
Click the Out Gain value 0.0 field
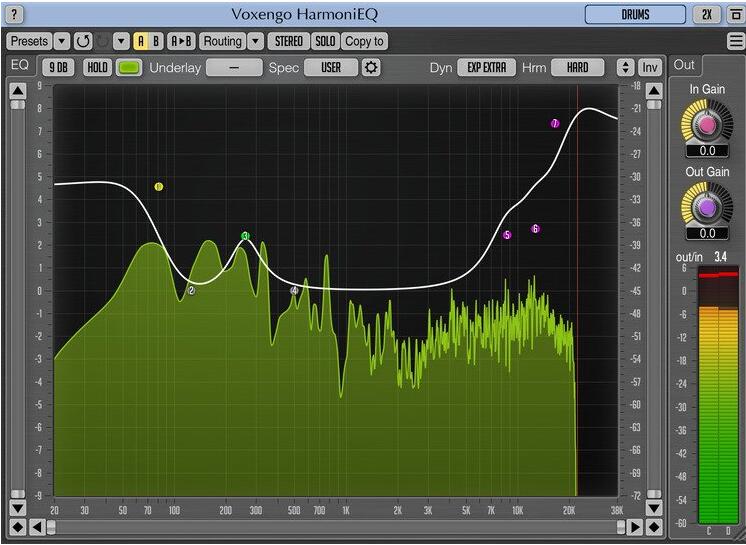click(x=707, y=234)
